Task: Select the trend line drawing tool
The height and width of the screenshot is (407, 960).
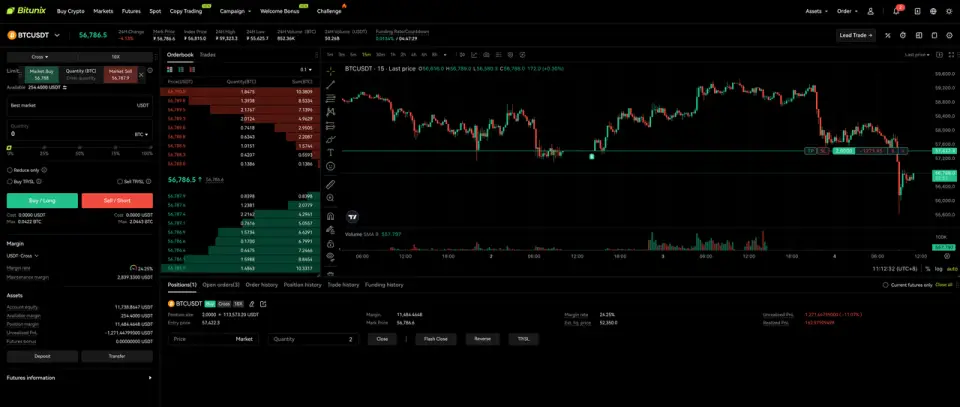Action: 330,85
